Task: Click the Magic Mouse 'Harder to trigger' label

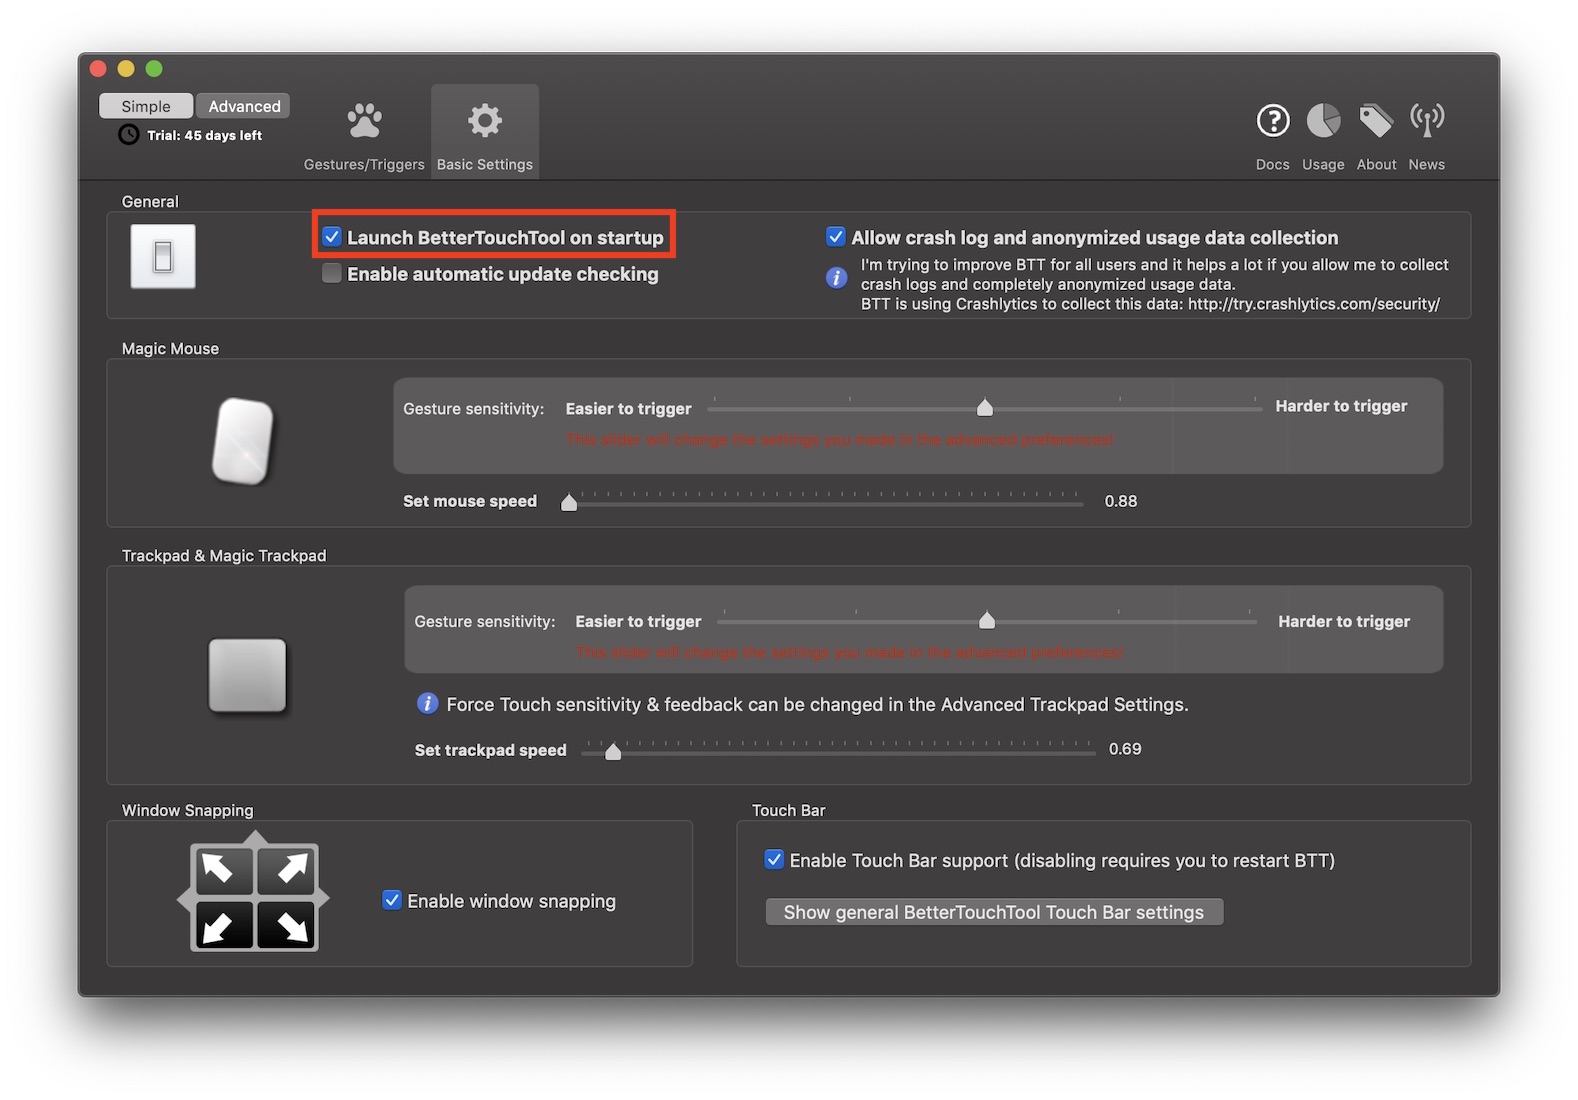Action: pos(1341,406)
